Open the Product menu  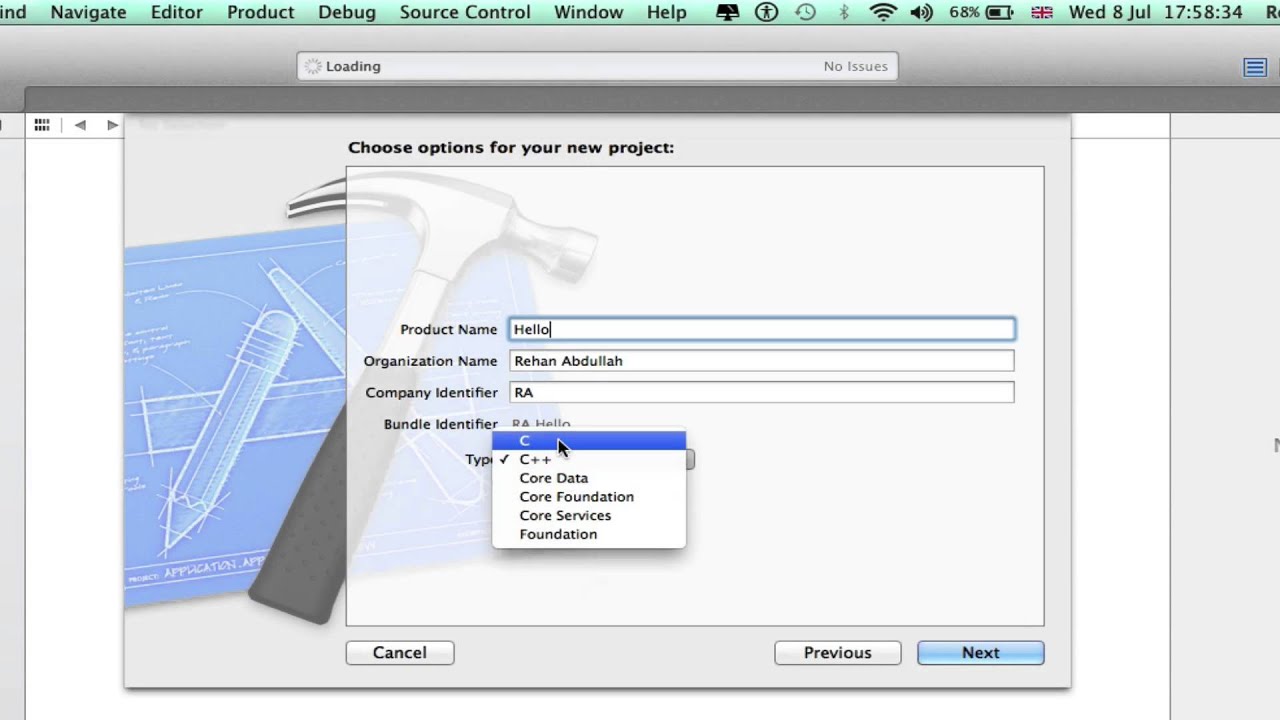(260, 12)
